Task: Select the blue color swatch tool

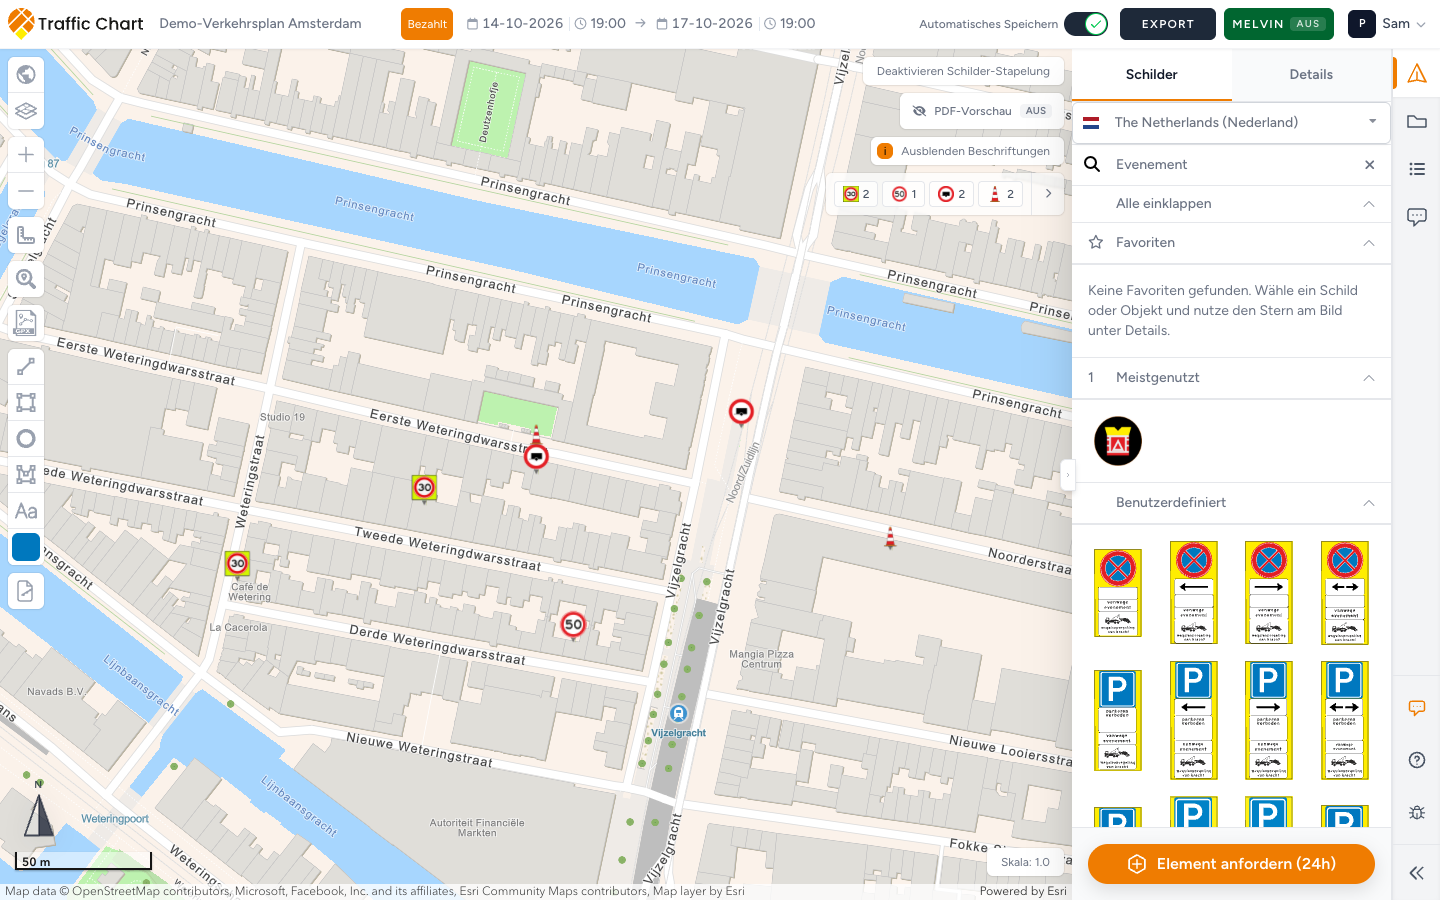Action: (26, 547)
